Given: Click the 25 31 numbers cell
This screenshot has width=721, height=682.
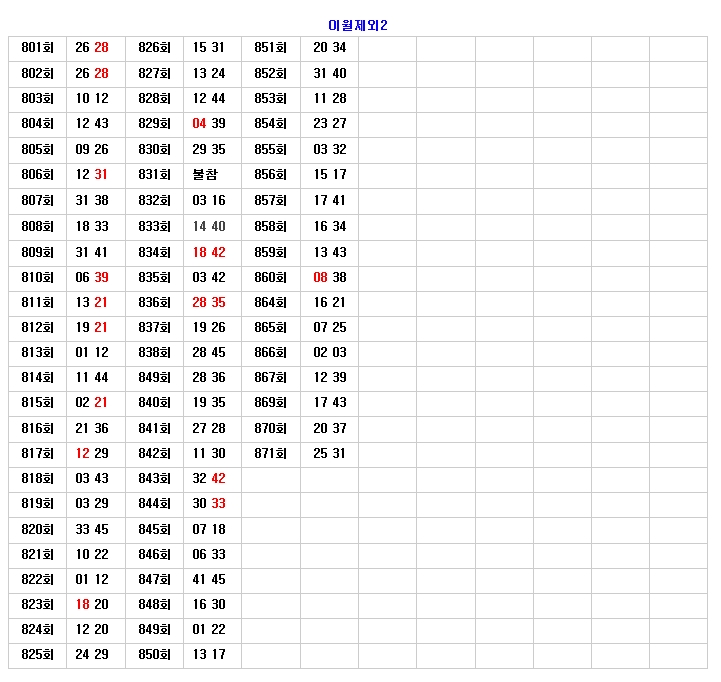Looking at the screenshot, I should coord(329,453).
